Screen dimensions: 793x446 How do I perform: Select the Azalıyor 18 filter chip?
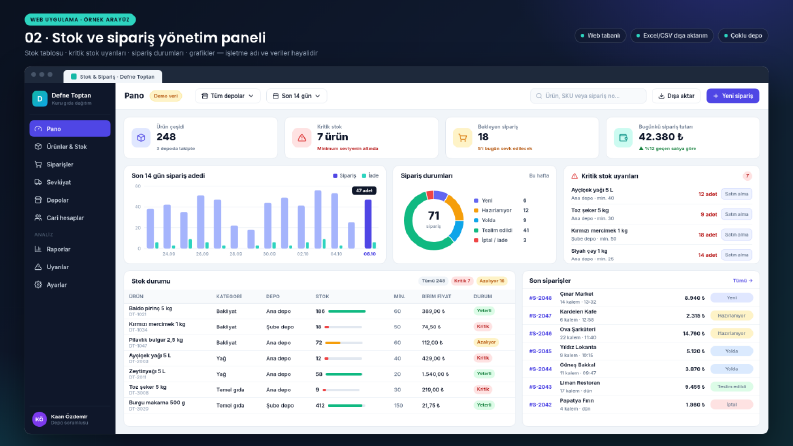[492, 281]
